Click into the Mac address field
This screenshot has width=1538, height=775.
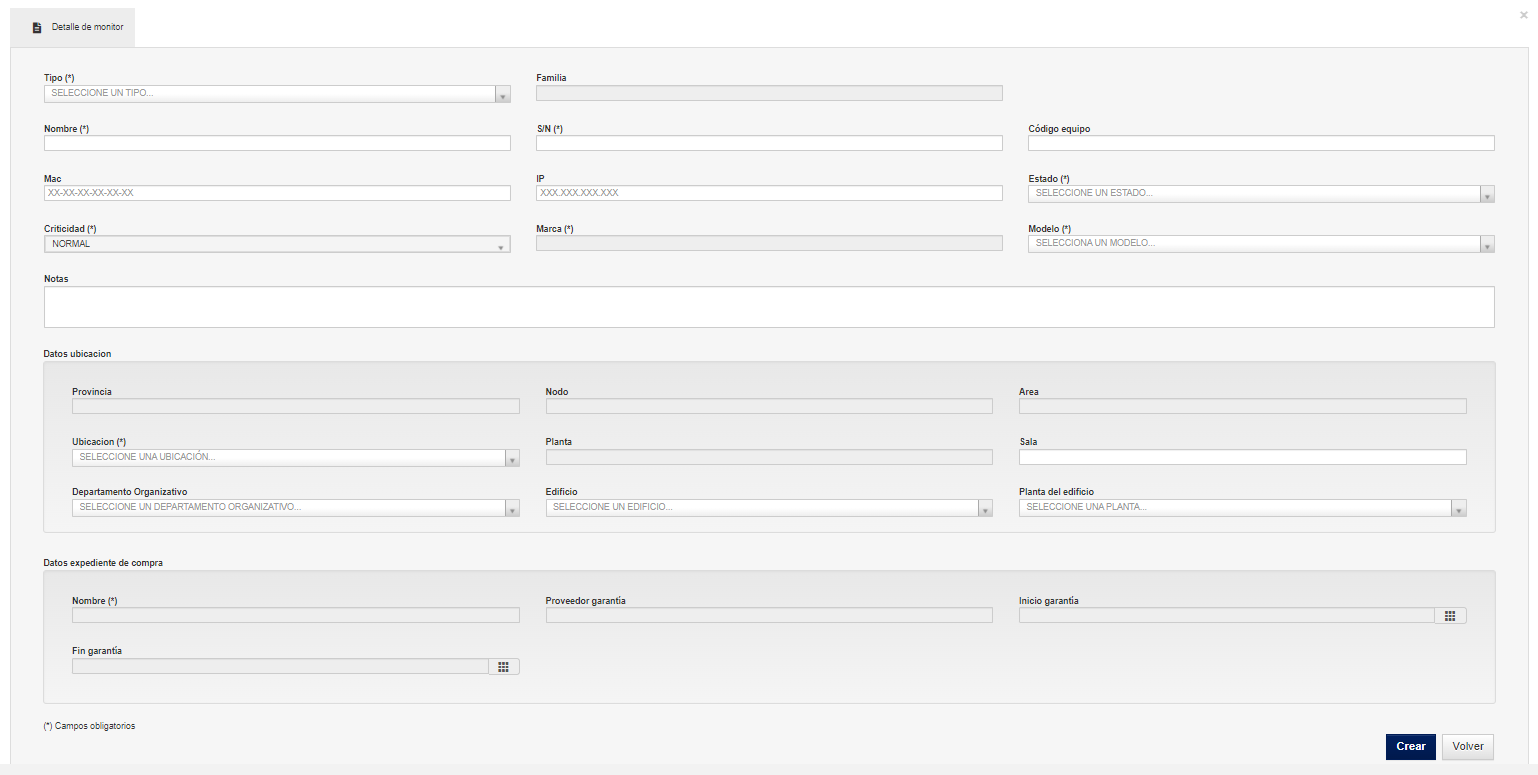tap(277, 193)
